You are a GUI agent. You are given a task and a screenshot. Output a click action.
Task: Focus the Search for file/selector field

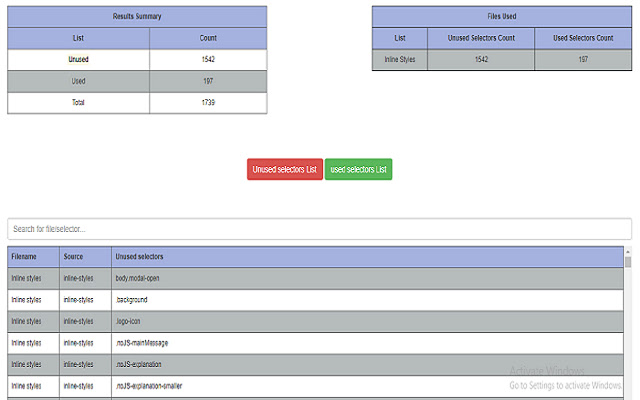pos(320,229)
